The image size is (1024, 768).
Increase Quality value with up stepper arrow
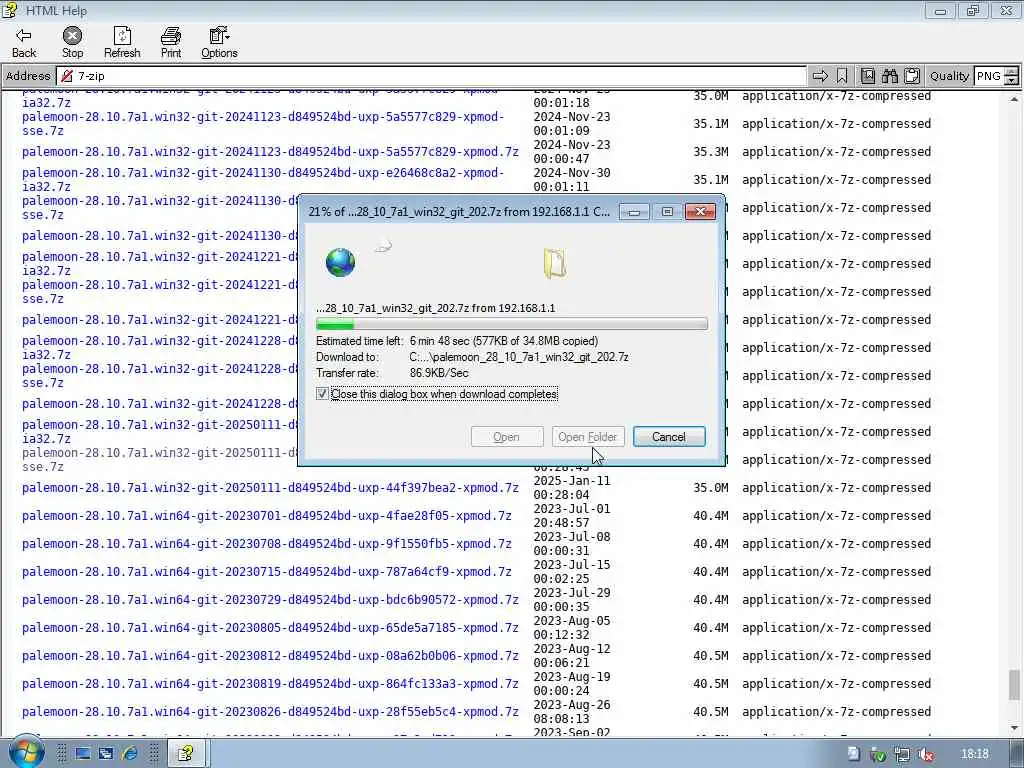click(x=1011, y=72)
